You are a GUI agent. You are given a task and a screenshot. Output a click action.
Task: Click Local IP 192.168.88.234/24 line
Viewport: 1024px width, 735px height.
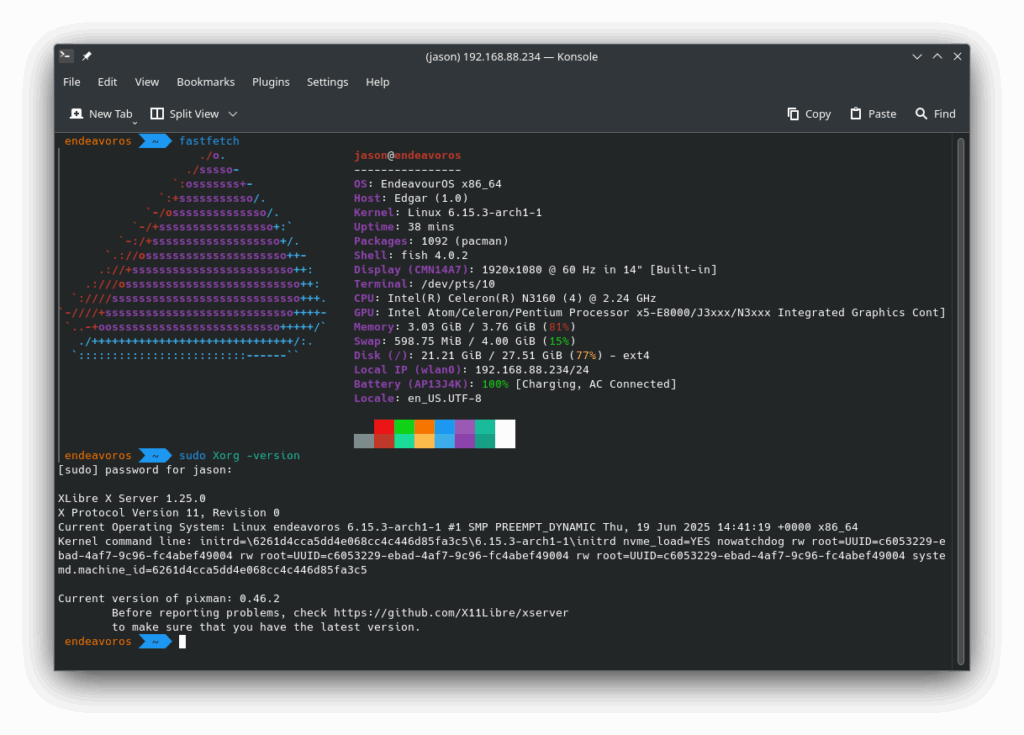472,370
